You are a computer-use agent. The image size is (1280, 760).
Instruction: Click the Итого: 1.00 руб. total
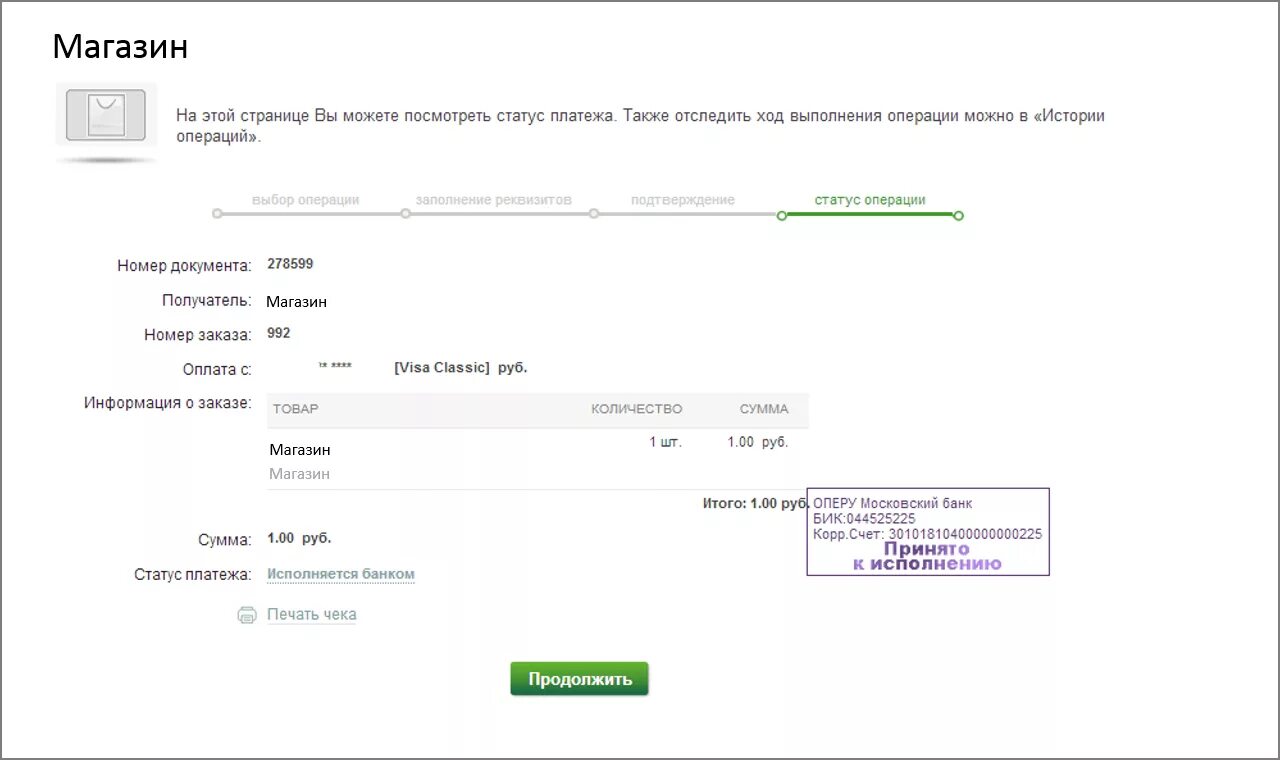[756, 503]
